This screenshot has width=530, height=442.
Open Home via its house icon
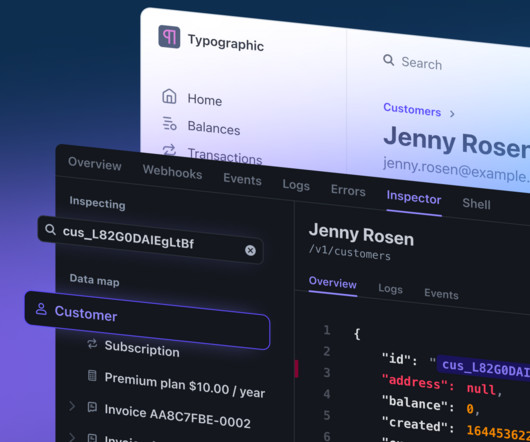169,96
